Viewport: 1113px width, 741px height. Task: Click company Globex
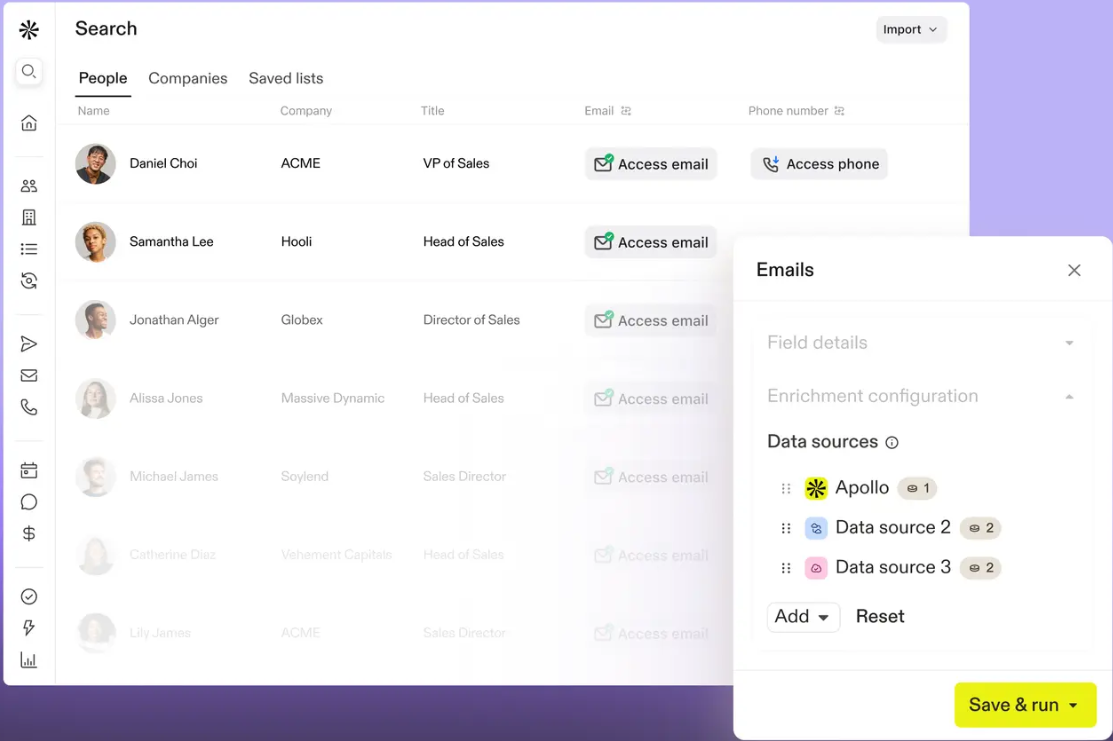pos(302,320)
